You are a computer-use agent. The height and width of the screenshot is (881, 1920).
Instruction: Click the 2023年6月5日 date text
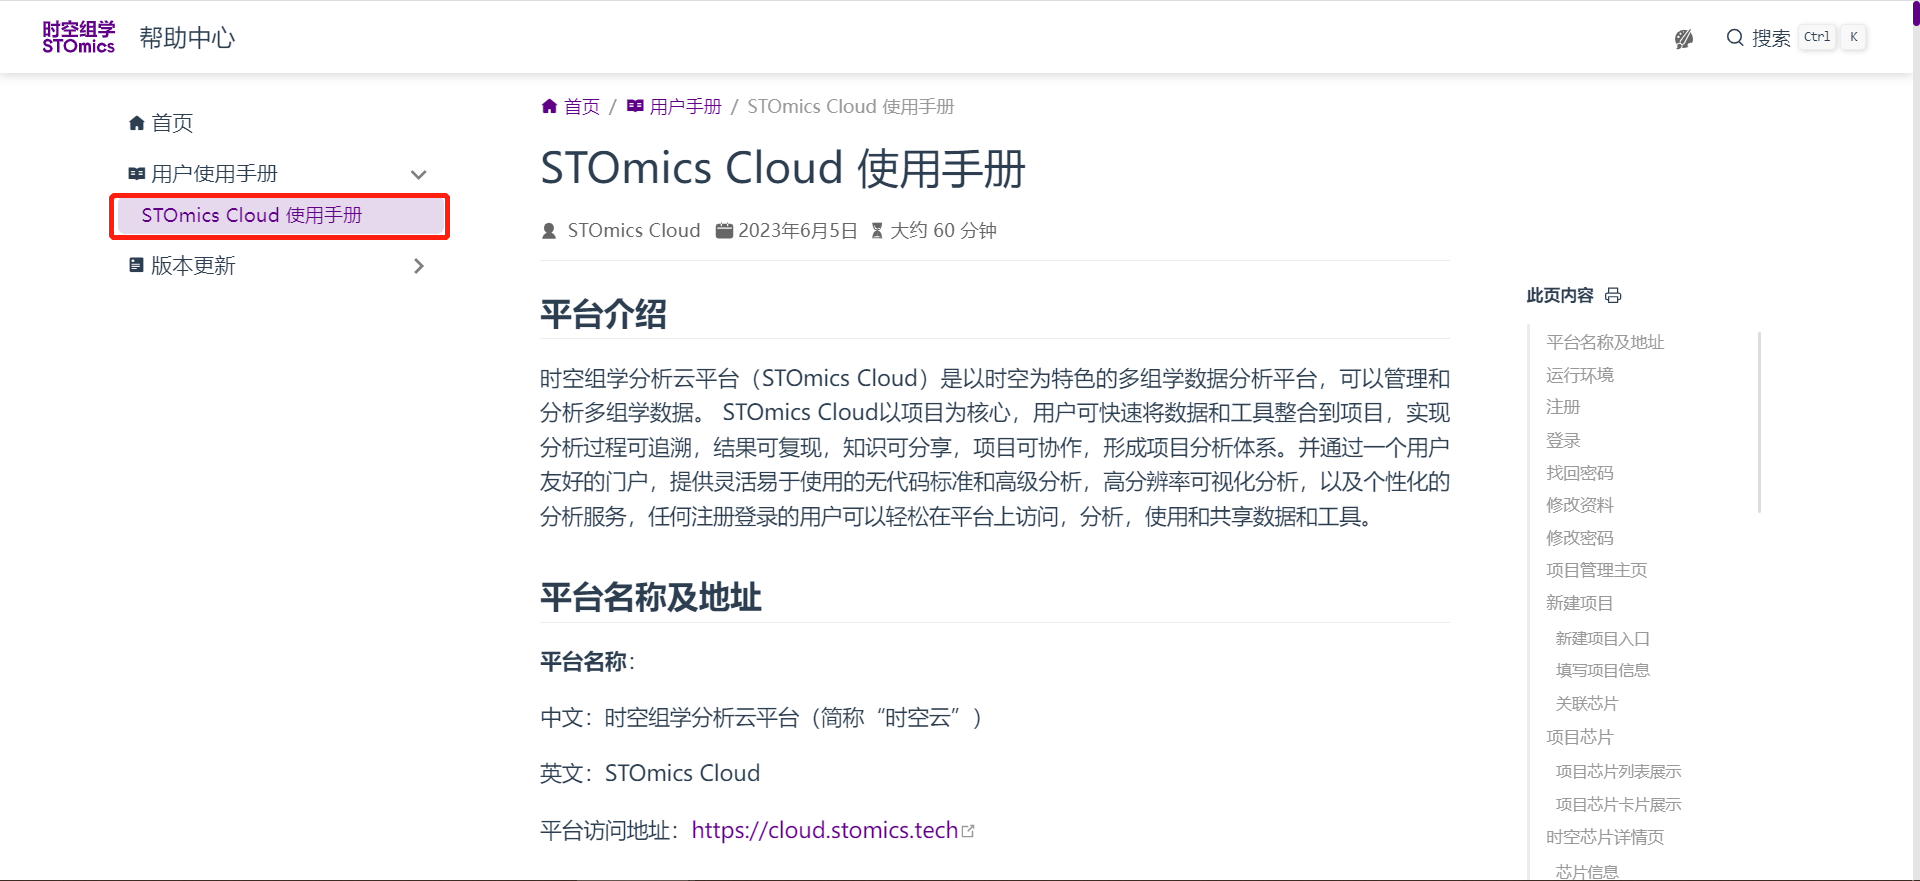[x=798, y=231]
